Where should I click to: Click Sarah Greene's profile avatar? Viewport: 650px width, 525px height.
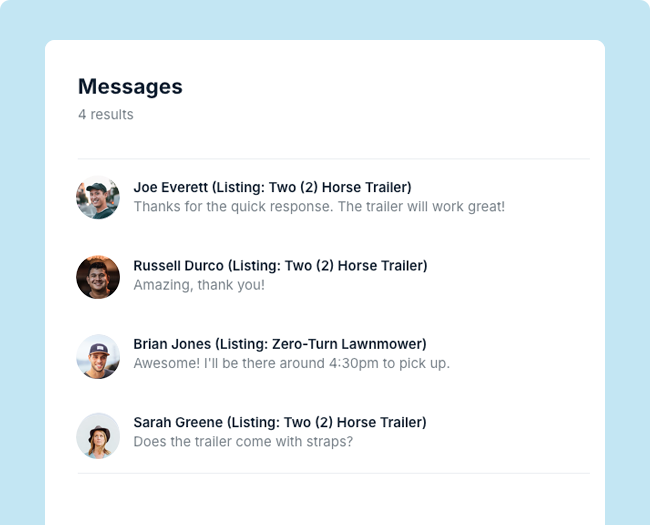point(98,435)
